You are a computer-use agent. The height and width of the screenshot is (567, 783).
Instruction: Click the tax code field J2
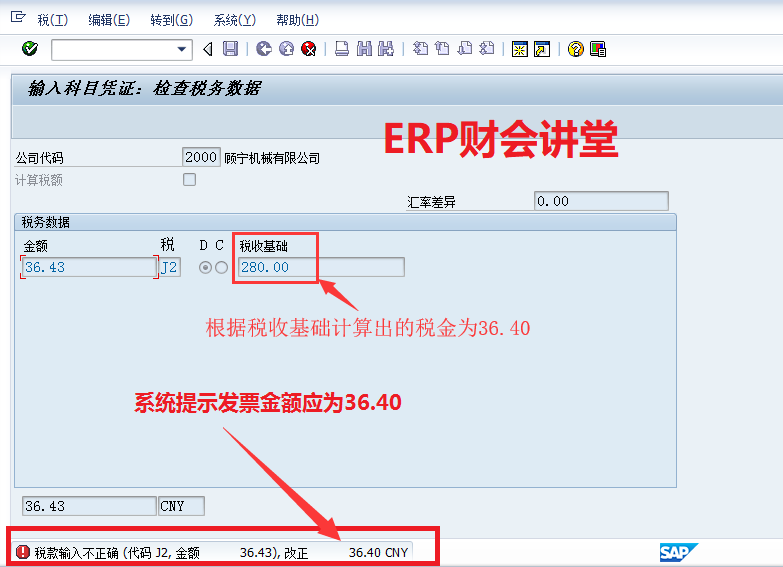[170, 267]
